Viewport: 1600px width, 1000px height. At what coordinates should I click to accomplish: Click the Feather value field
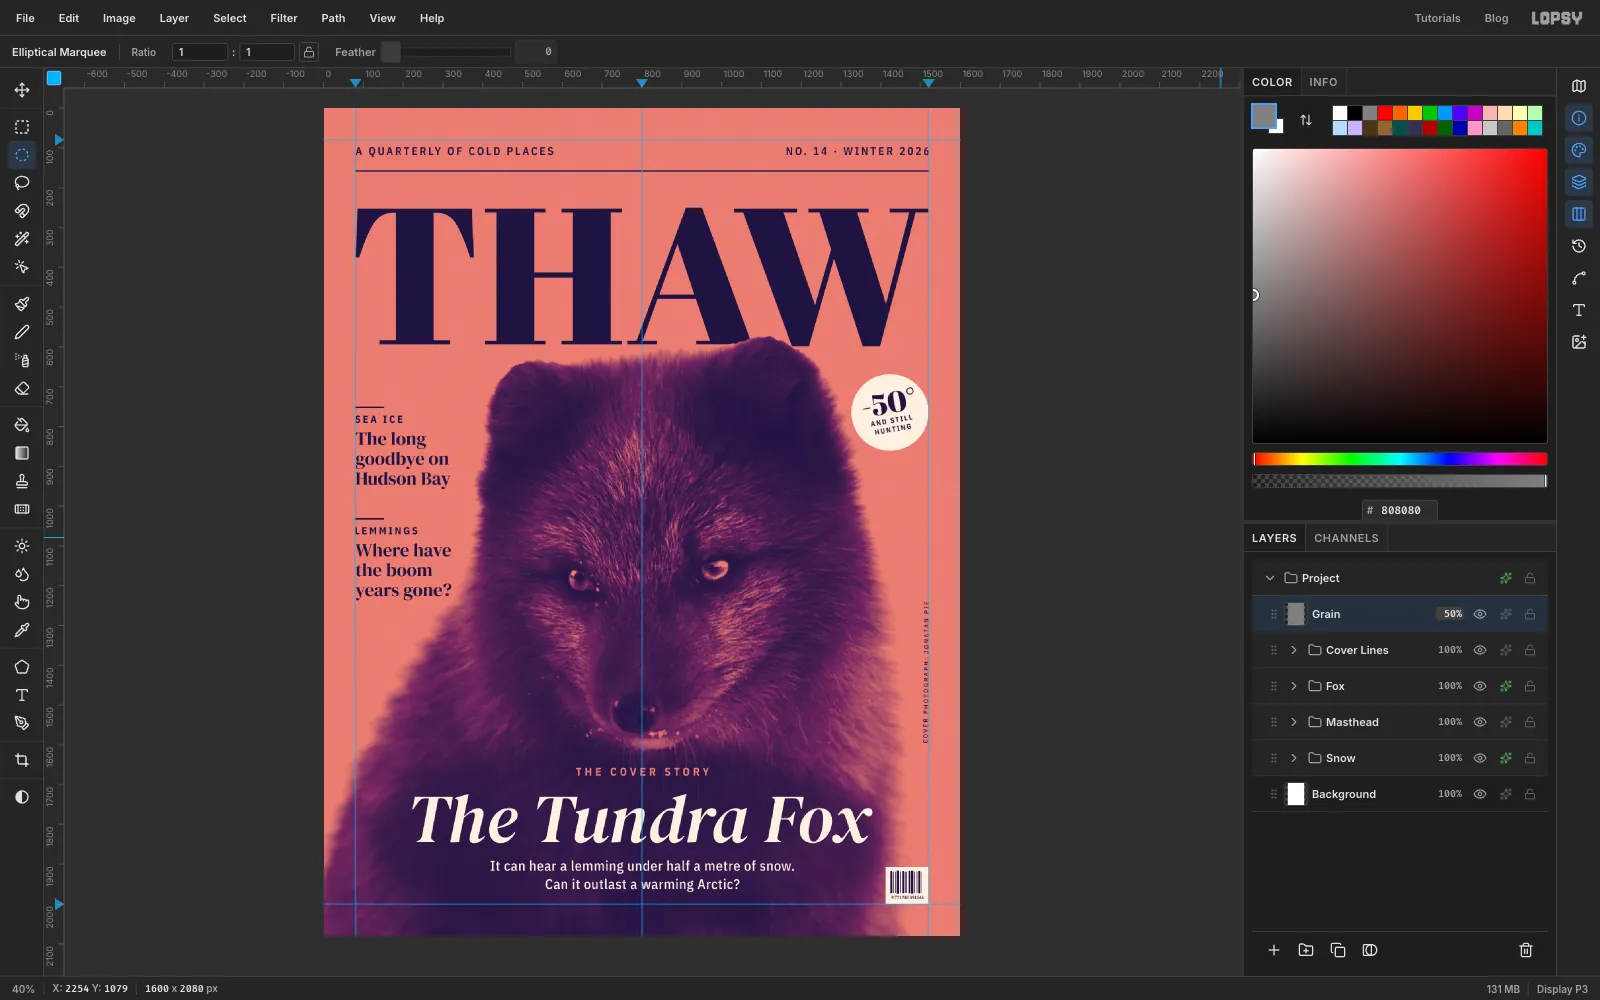tap(536, 52)
